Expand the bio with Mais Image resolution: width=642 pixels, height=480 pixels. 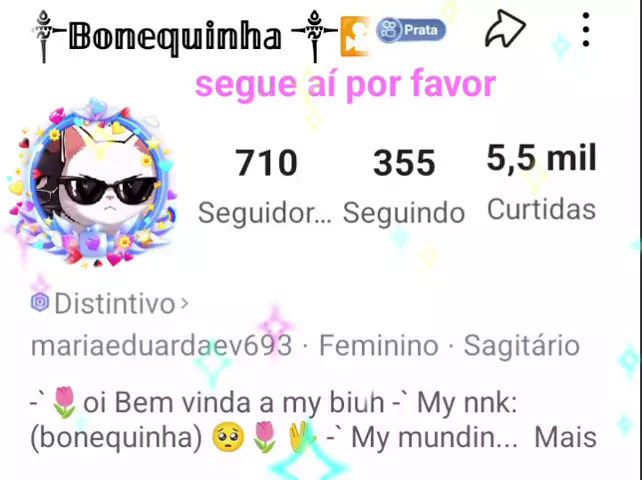pyautogui.click(x=565, y=437)
